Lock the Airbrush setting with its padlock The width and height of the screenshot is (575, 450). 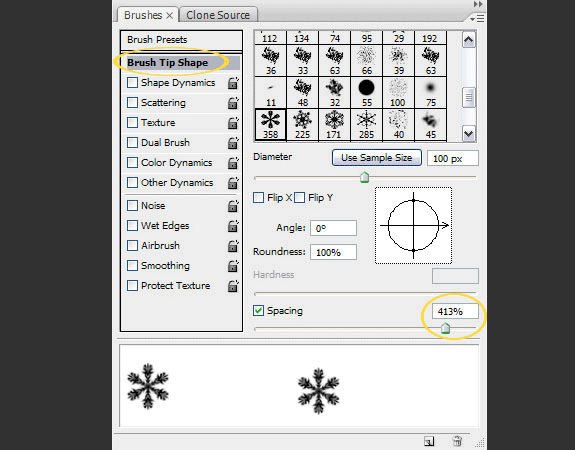pos(233,246)
